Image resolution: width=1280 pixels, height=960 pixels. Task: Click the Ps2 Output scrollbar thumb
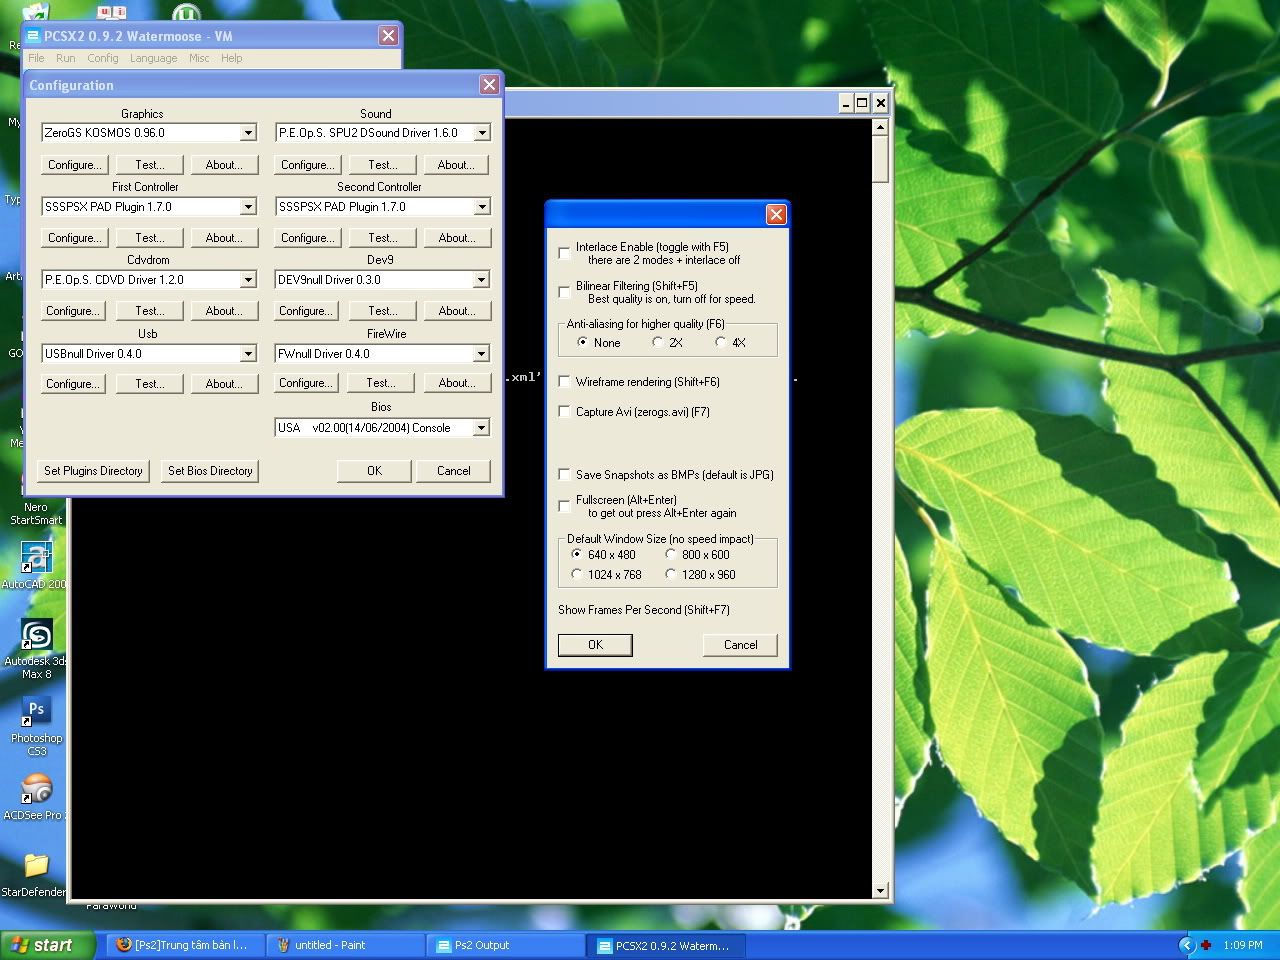pyautogui.click(x=880, y=160)
